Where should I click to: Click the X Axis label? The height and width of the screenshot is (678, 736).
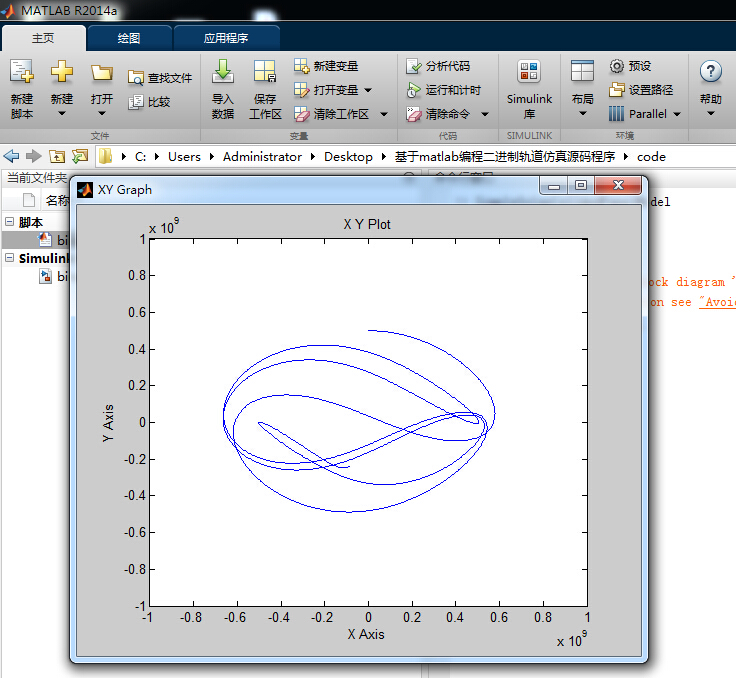tap(366, 634)
